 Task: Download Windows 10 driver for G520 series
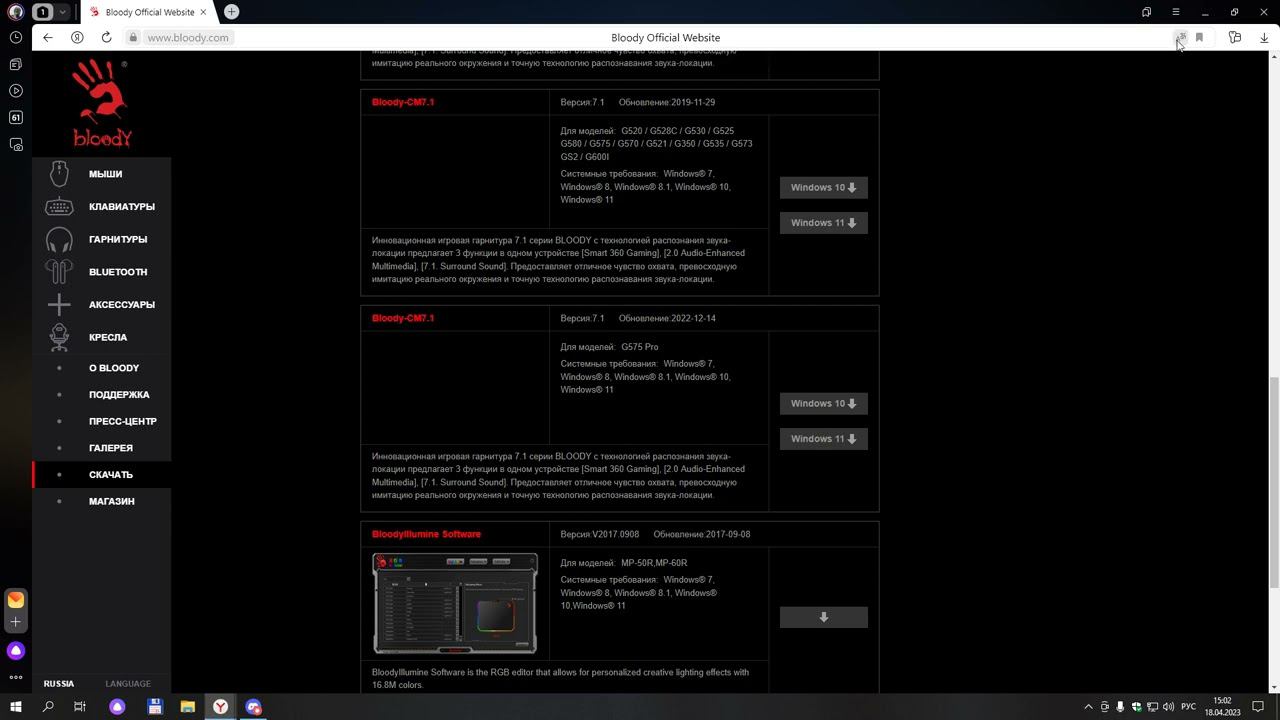point(823,188)
